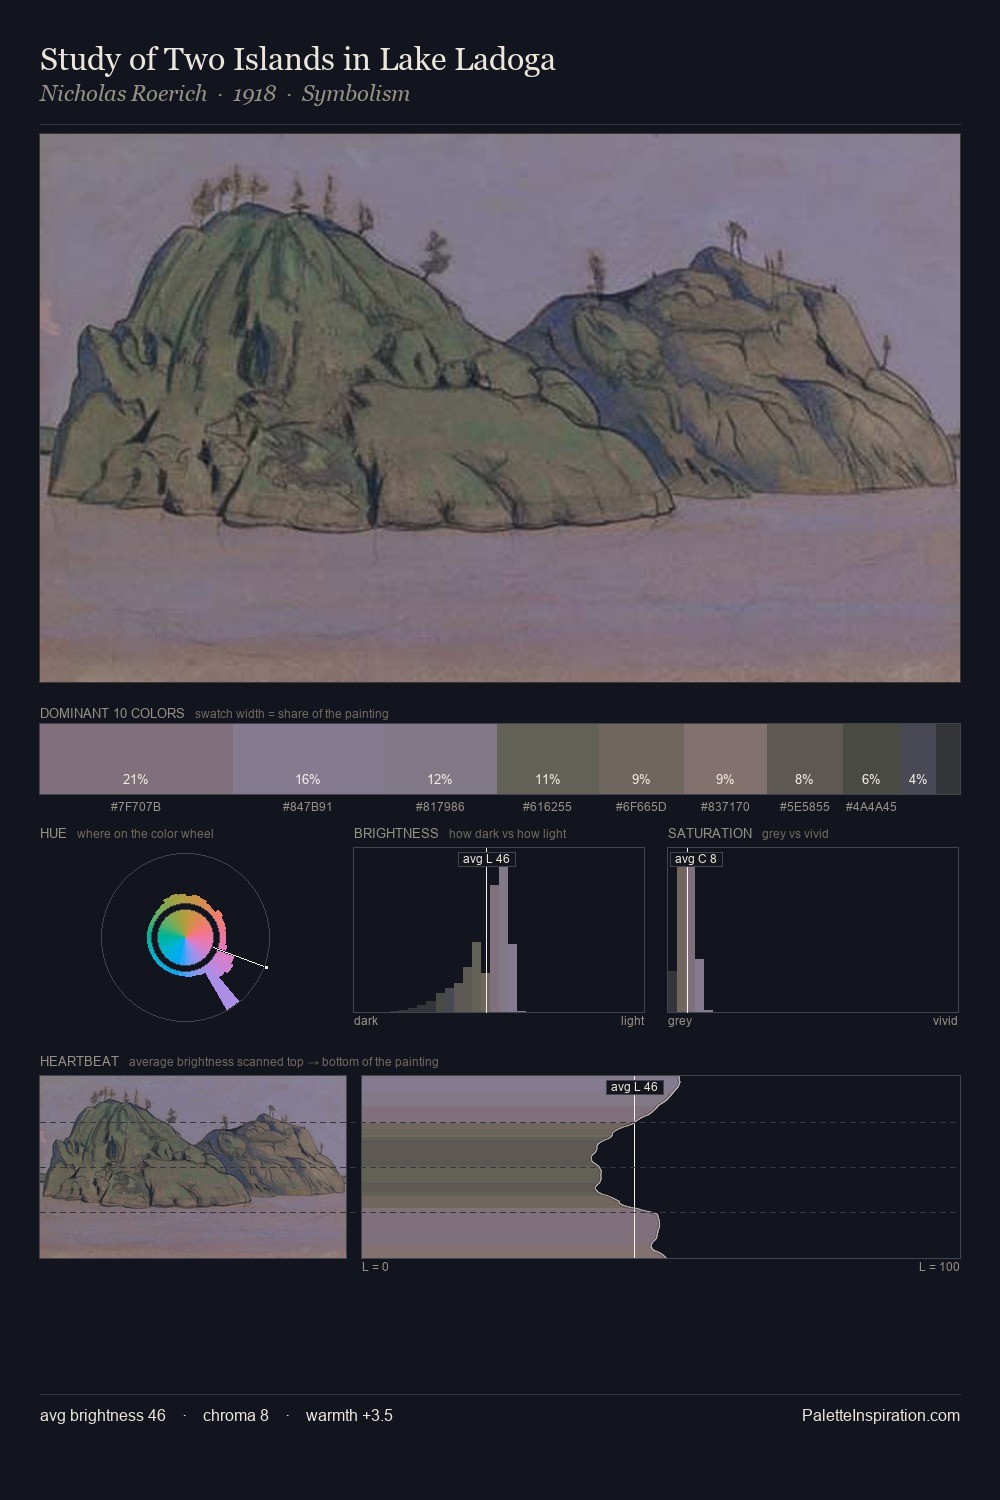Click the hex label #817986

point(440,806)
